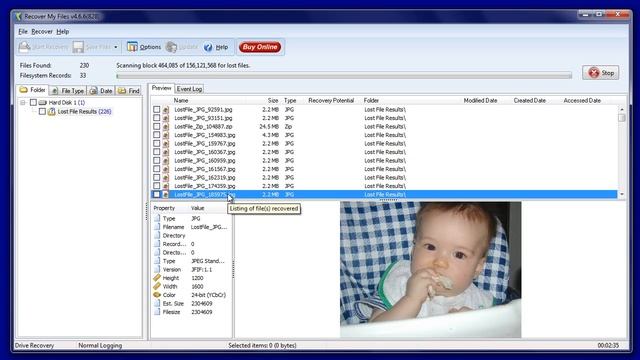Click the Save Files disk icon
Image resolution: width=640 pixels, height=360 pixels.
tap(78, 47)
